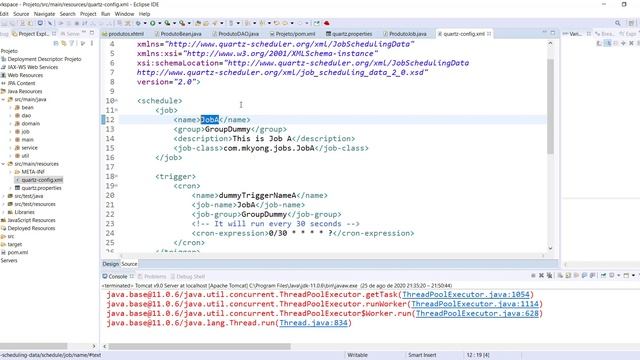Click the Pin Console icon
The width and height of the screenshot is (640, 360).
[x=604, y=276]
